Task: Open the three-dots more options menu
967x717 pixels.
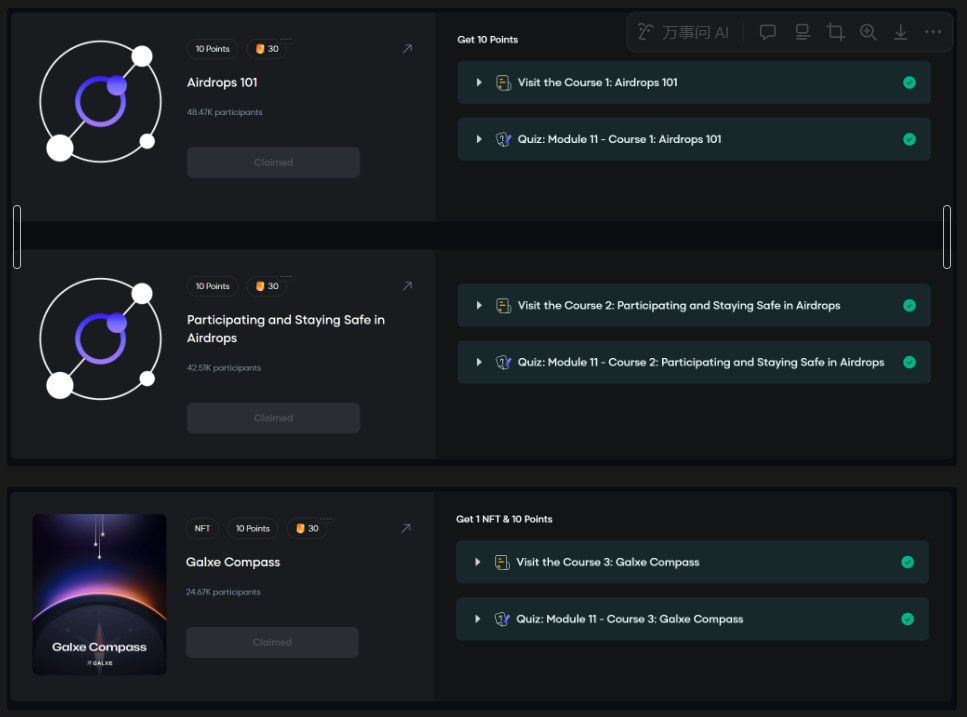Action: (x=933, y=32)
